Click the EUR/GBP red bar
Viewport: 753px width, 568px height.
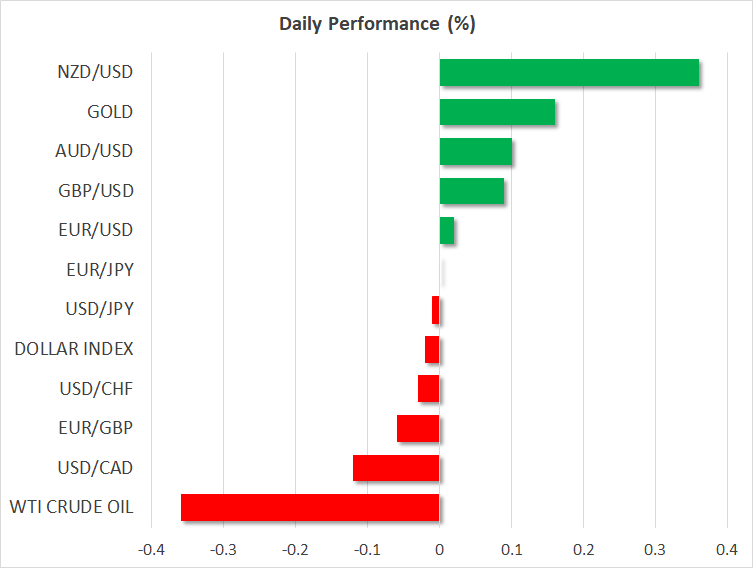point(418,429)
